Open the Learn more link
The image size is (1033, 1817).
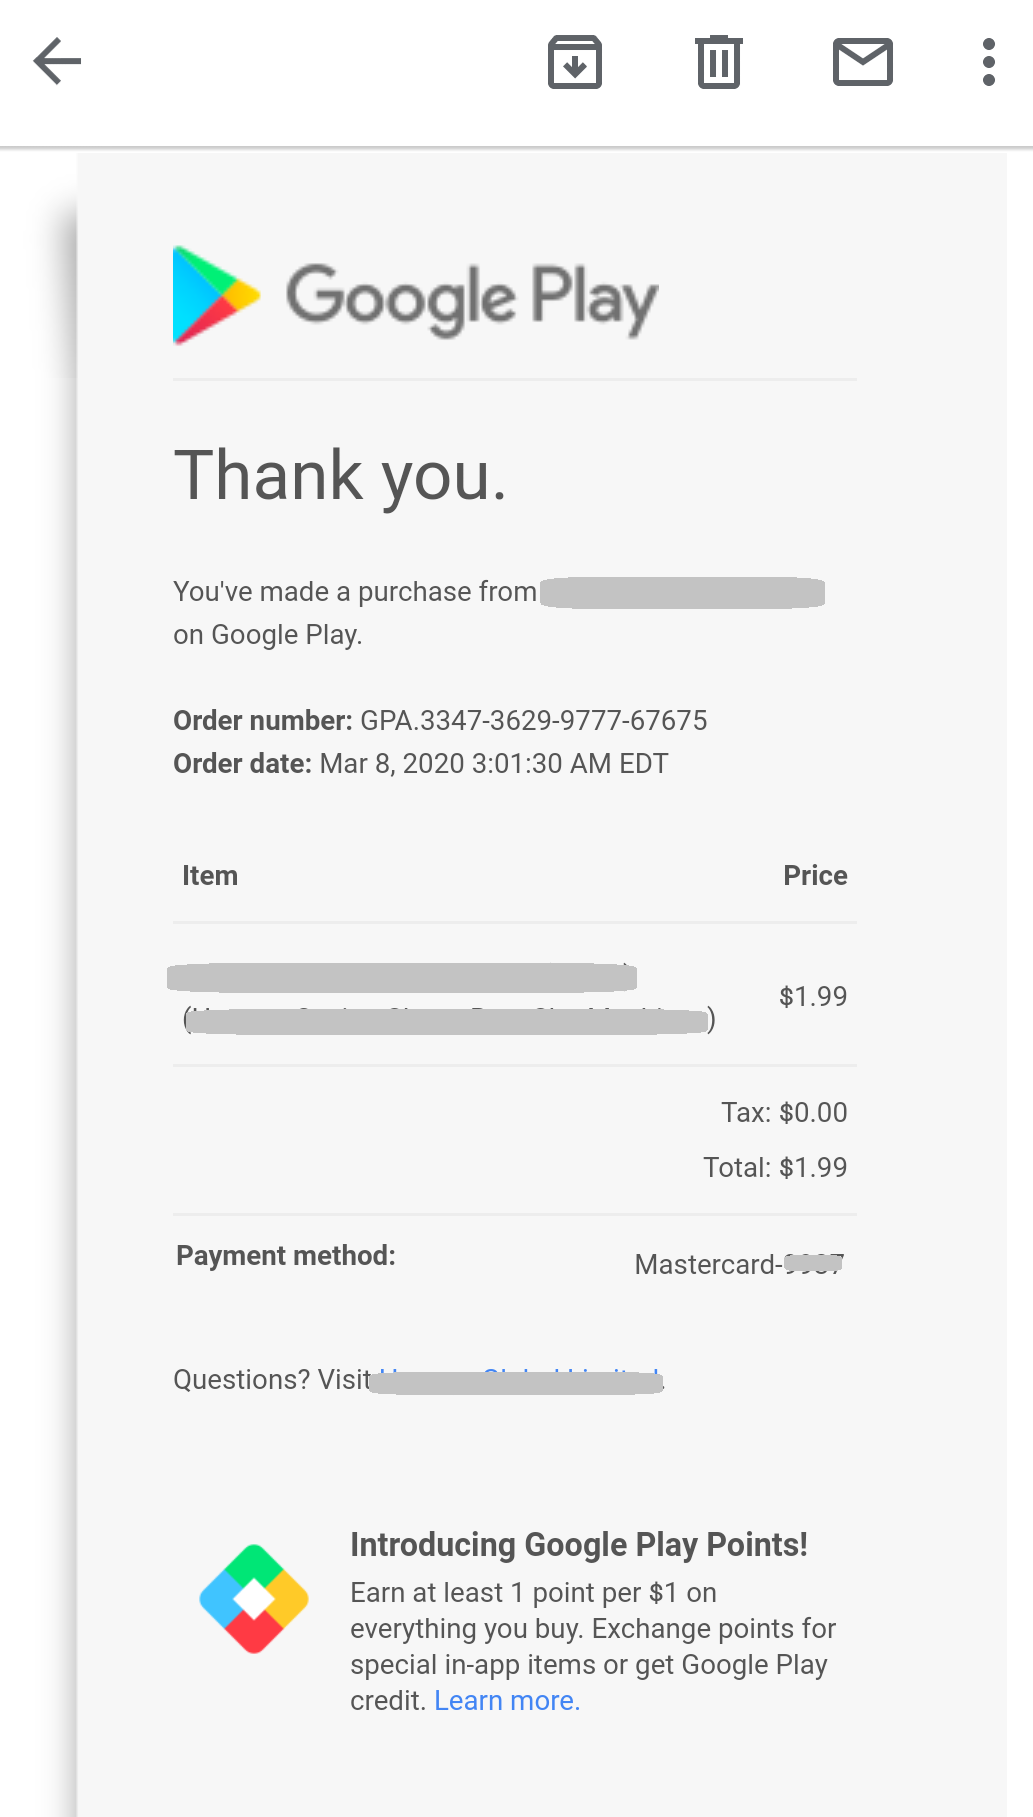coord(507,1701)
